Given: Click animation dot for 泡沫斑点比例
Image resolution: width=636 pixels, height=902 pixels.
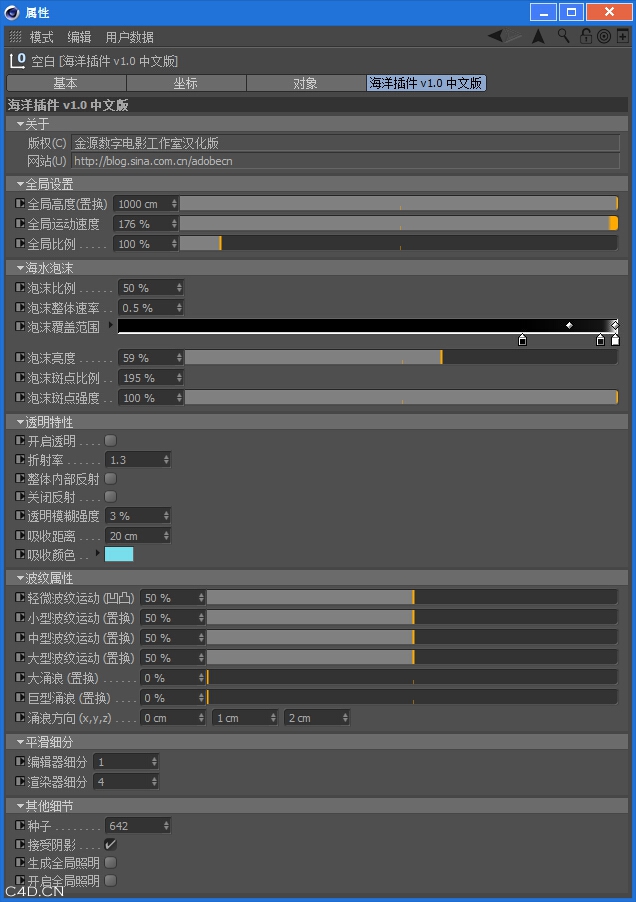Looking at the screenshot, I should coord(20,377).
